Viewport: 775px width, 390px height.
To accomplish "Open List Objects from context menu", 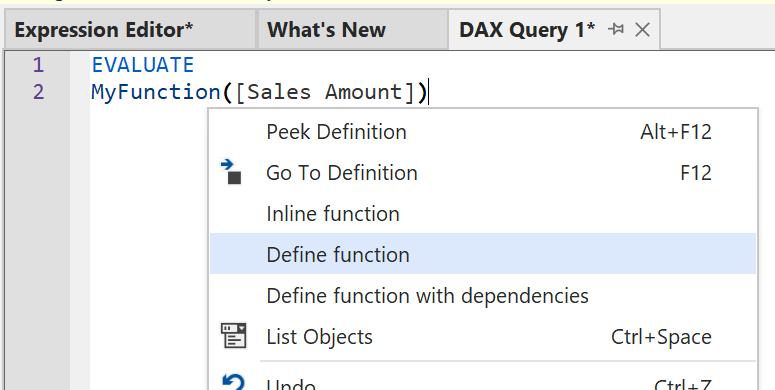I will coord(483,337).
